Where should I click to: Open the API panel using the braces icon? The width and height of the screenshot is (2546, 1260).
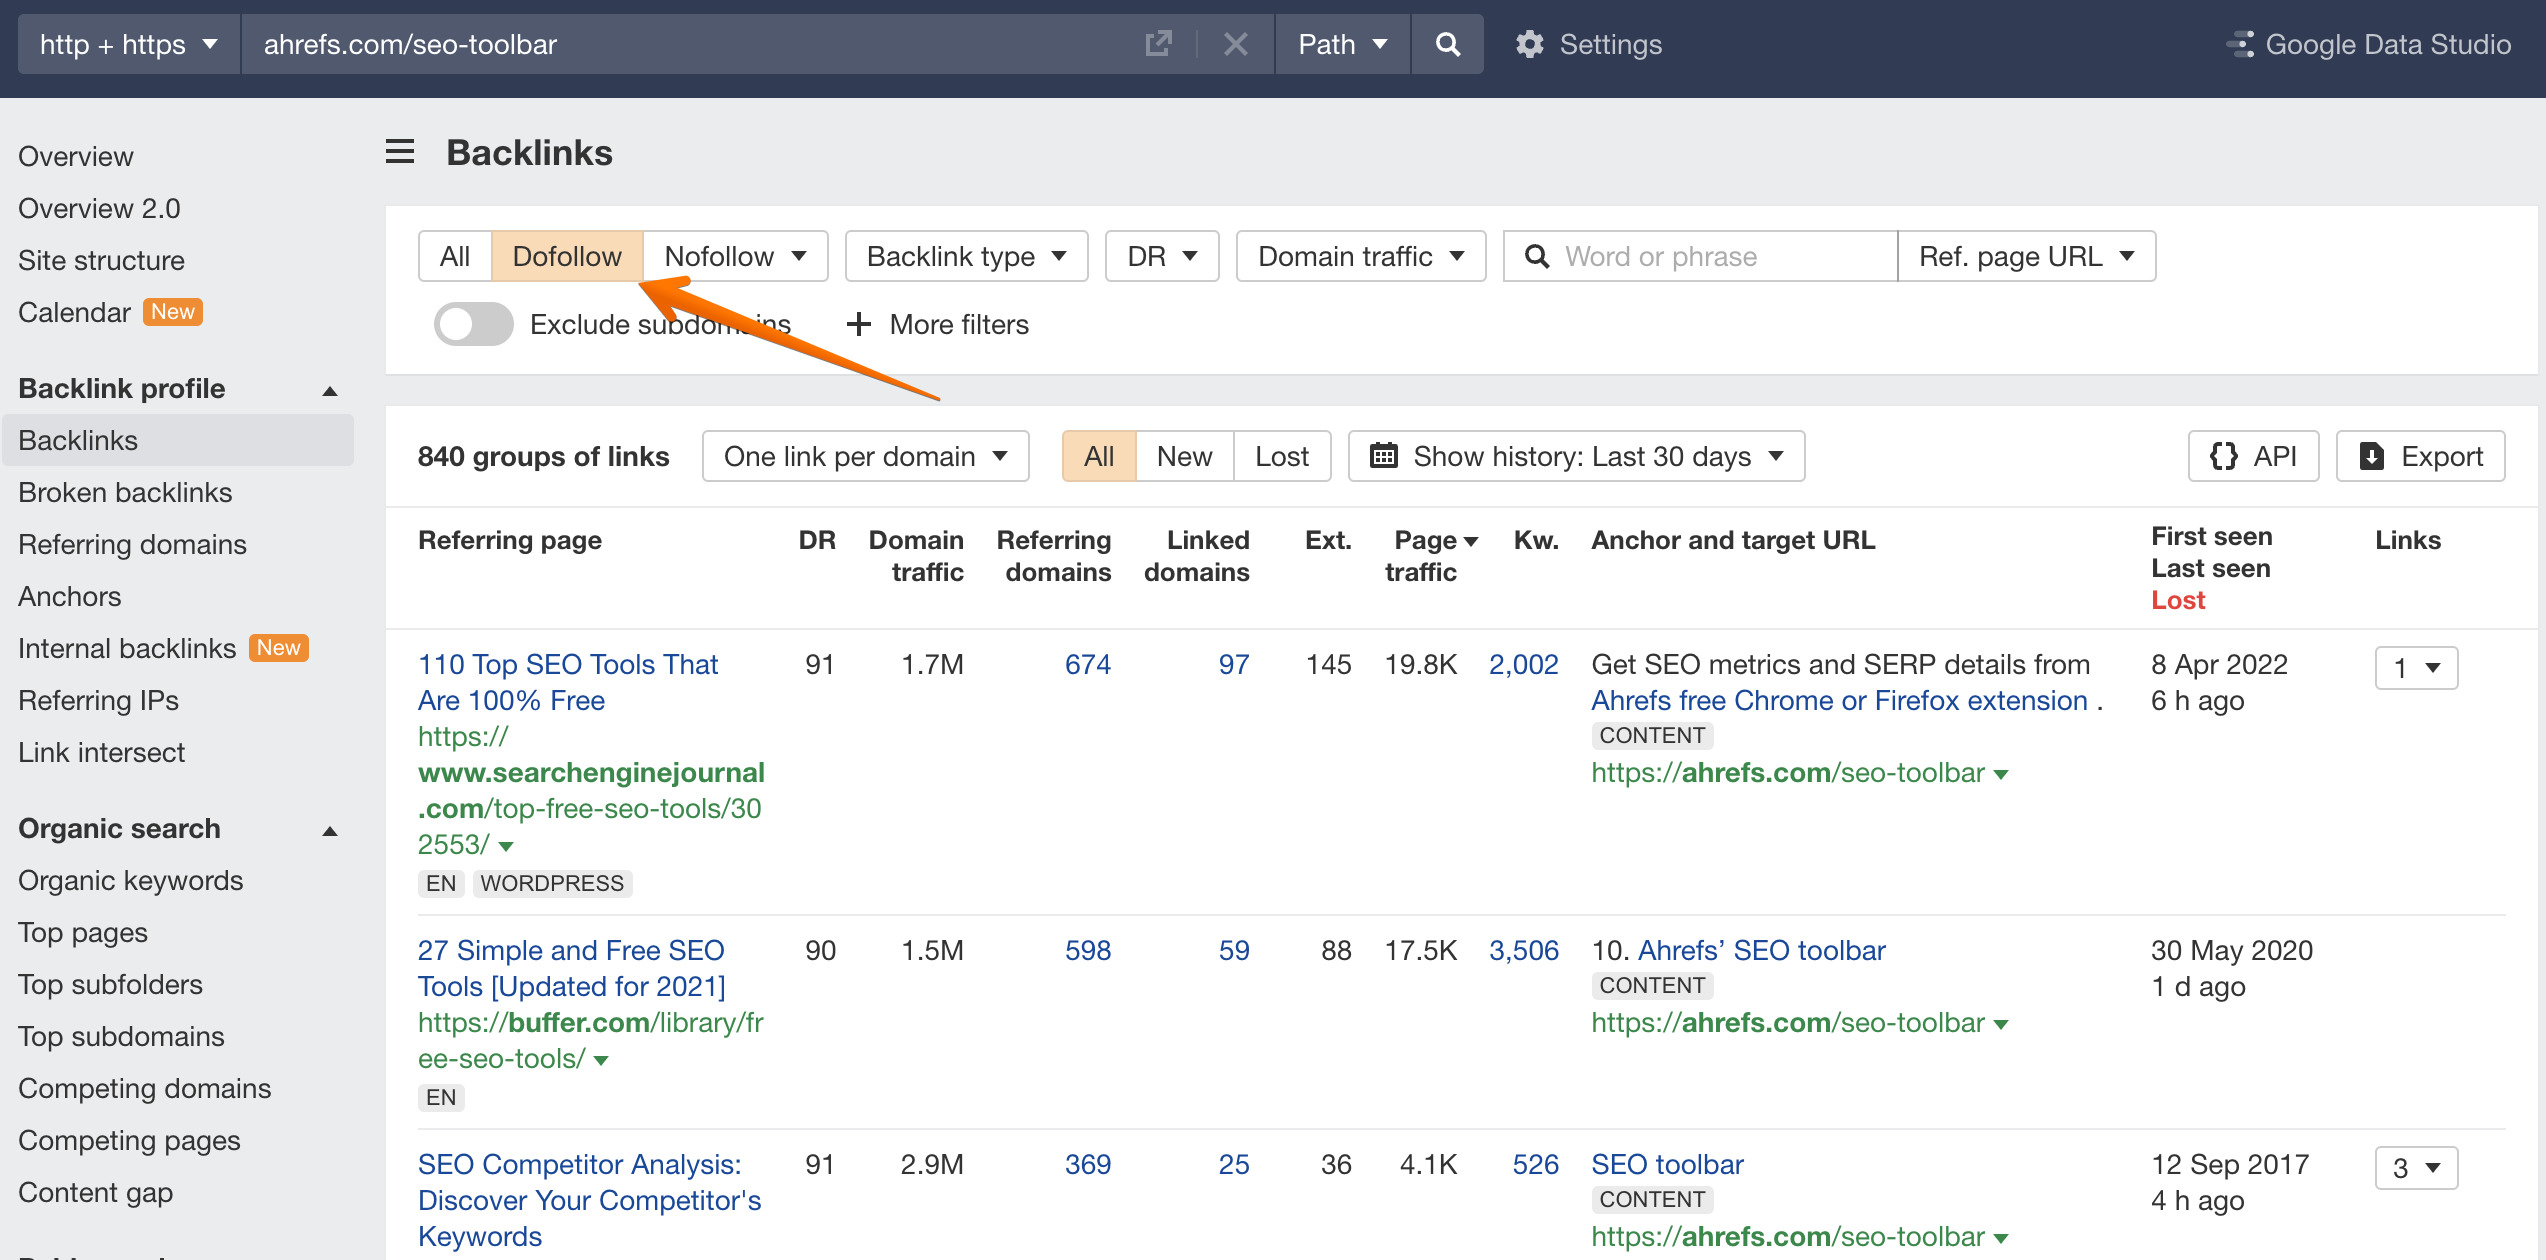(x=2253, y=456)
